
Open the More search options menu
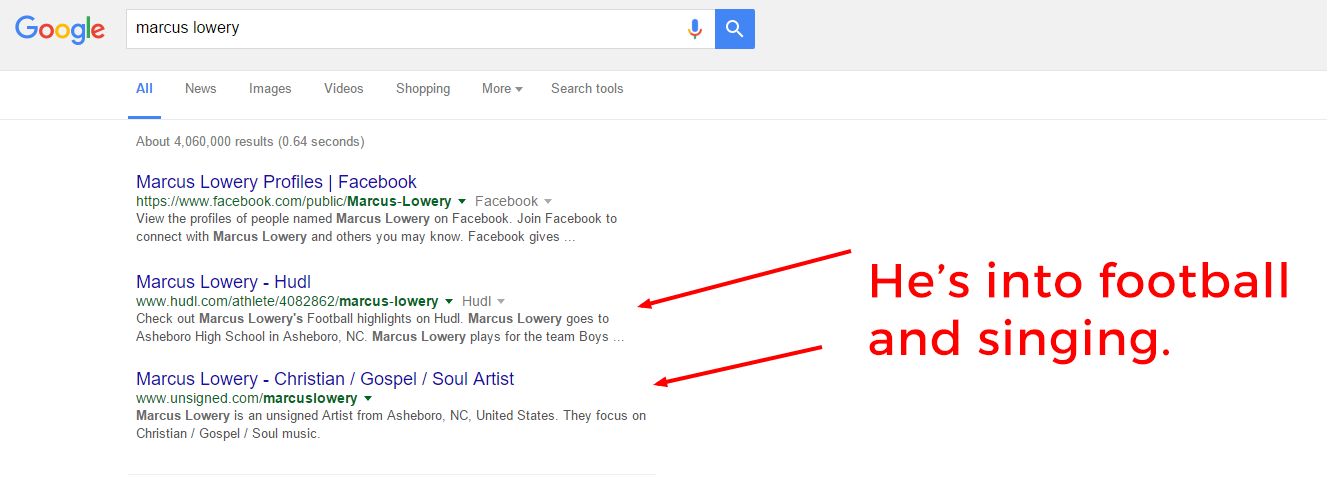(x=502, y=89)
